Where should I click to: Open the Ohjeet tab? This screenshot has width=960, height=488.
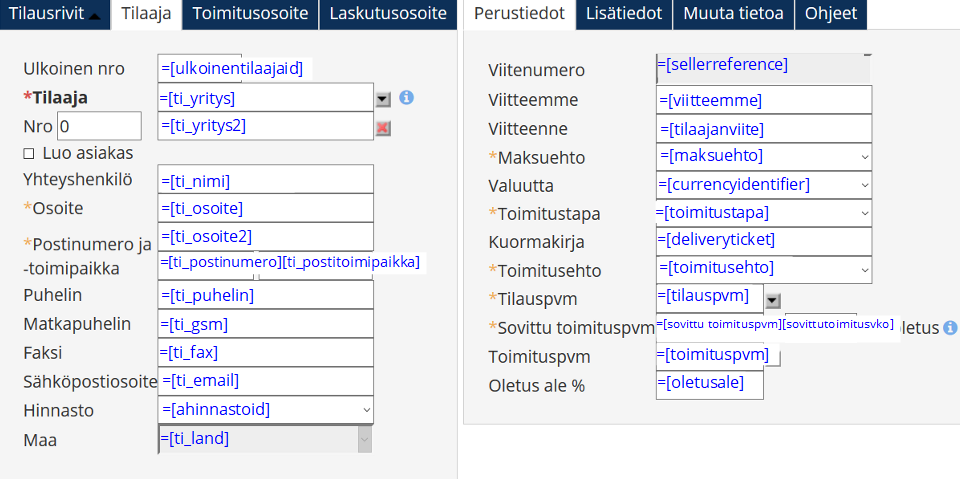(x=833, y=14)
